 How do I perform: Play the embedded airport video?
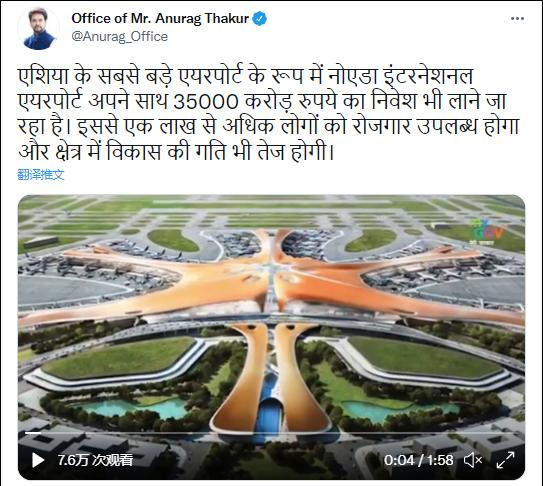click(x=38, y=460)
